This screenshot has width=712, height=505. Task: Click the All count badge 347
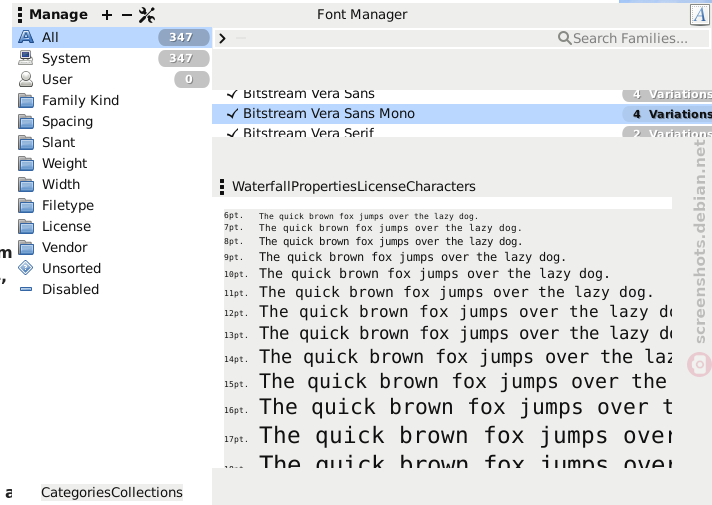coord(184,37)
